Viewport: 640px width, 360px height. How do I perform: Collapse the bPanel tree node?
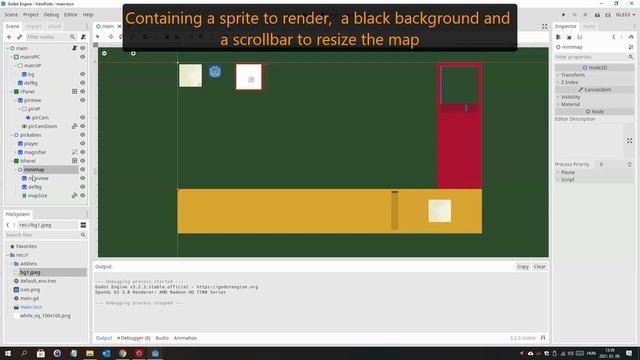click(12, 161)
